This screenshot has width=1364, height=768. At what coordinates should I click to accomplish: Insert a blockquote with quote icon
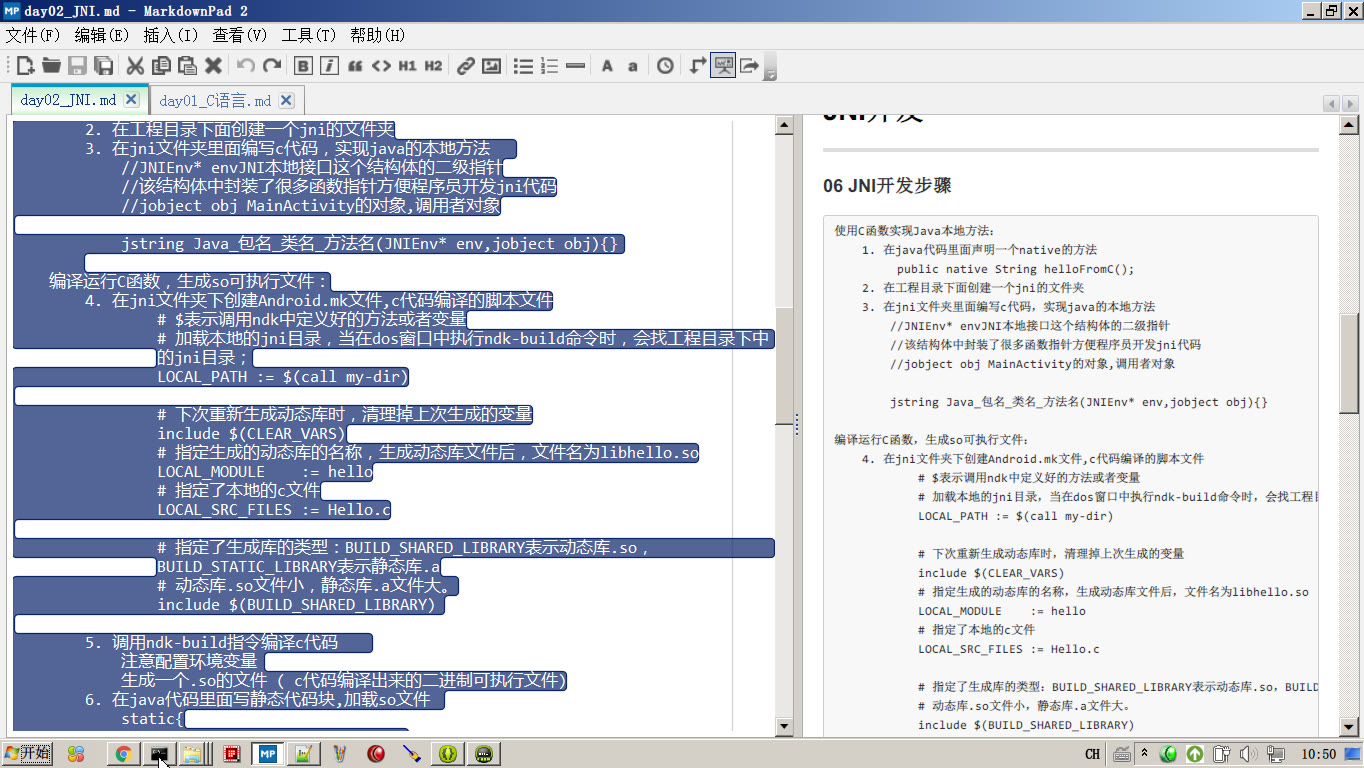(355, 66)
